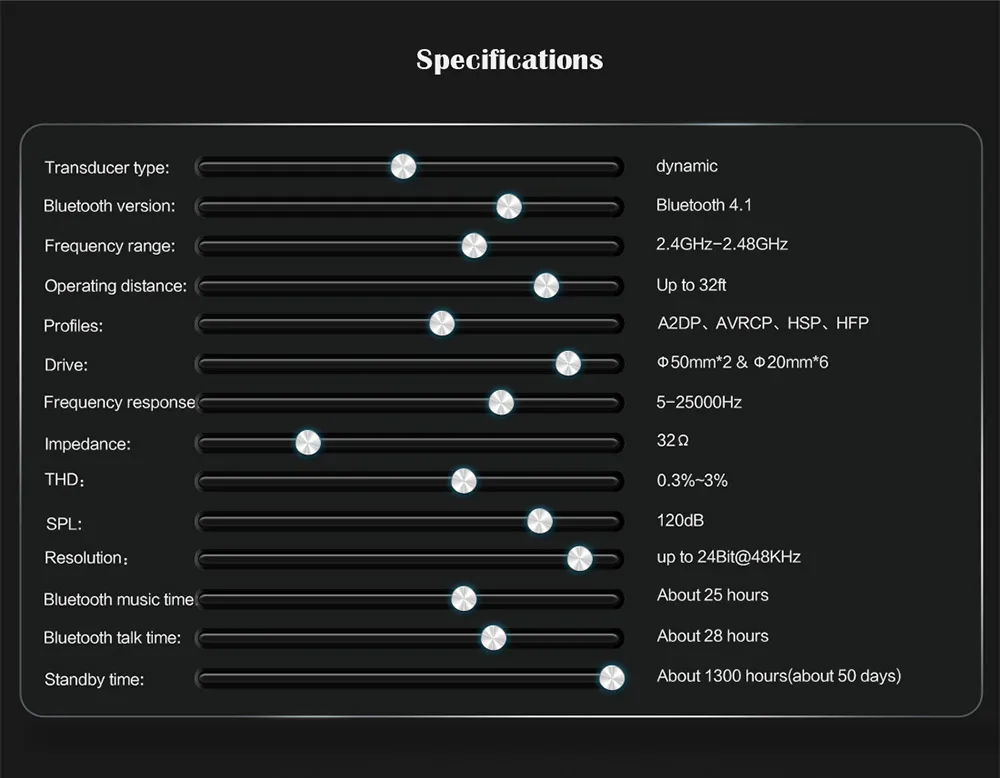Click the Operating distance slider knob

[x=546, y=286]
